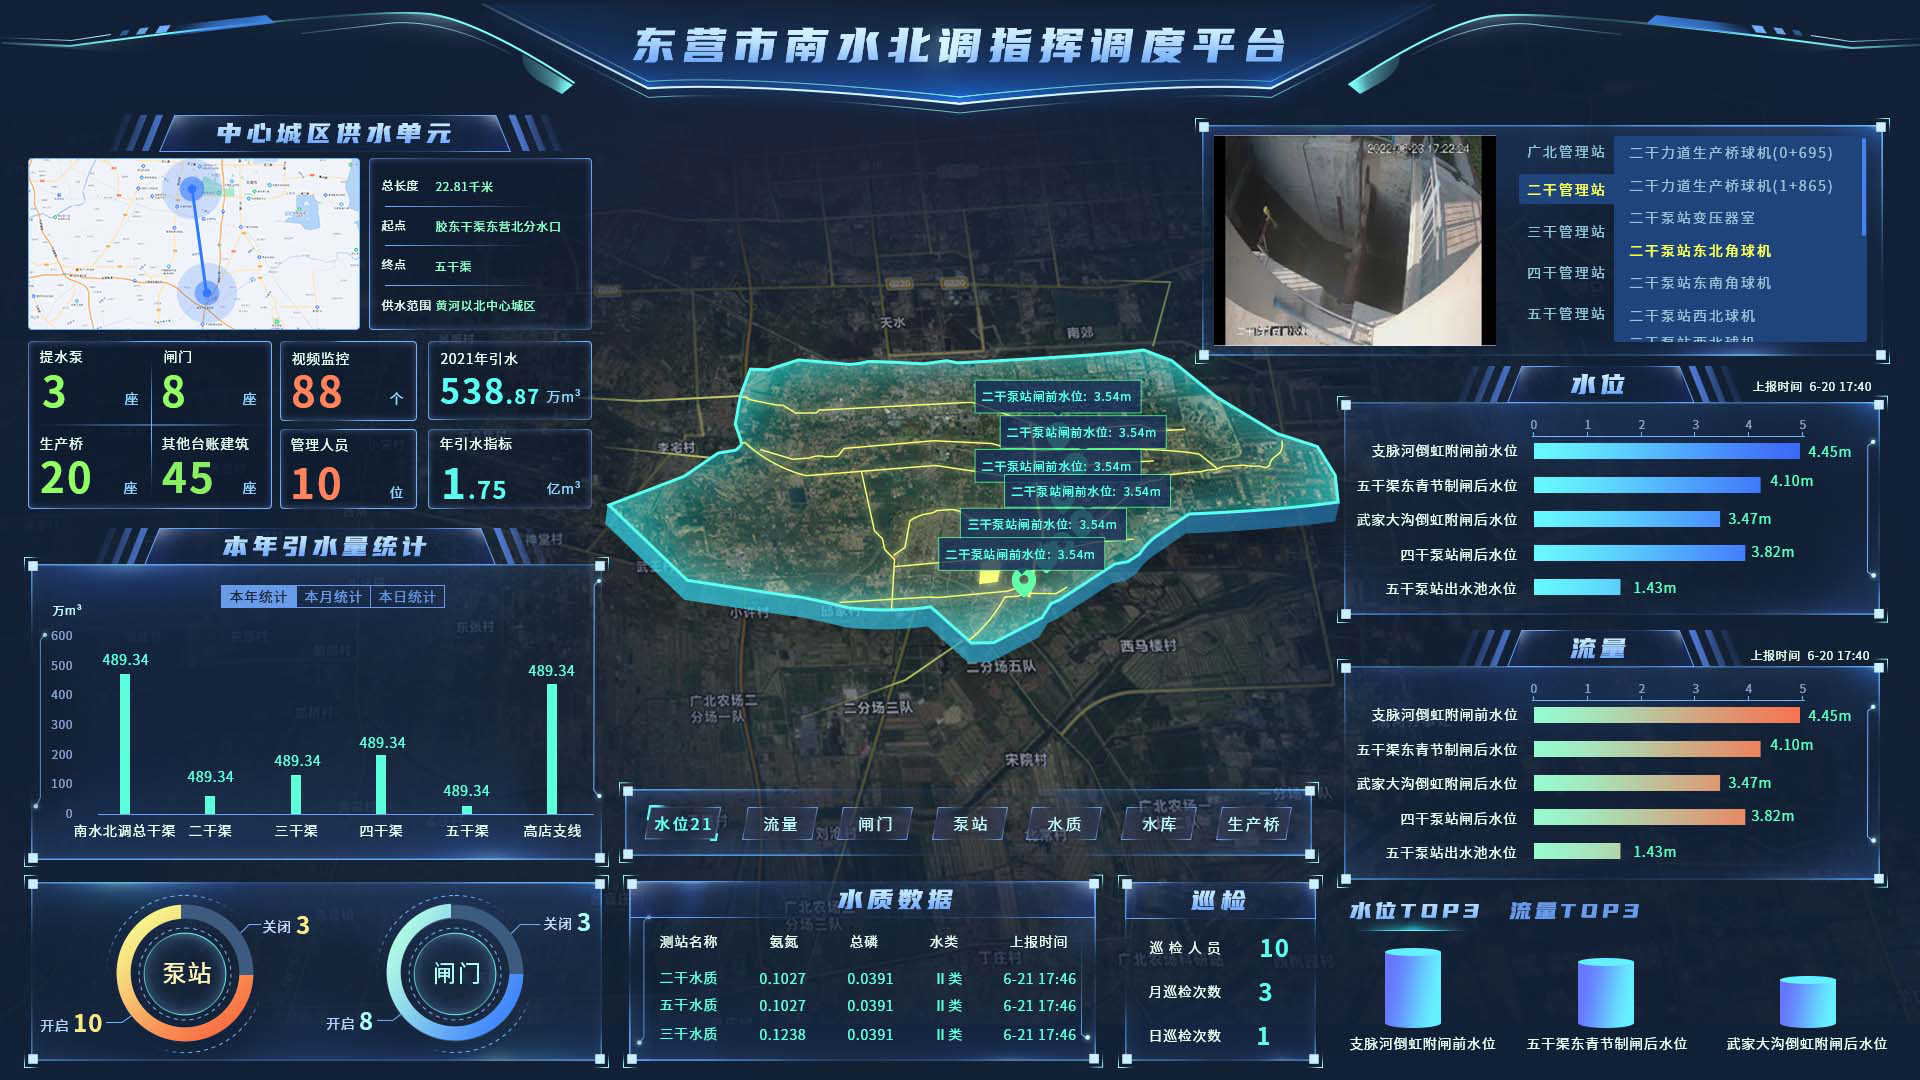This screenshot has height=1080, width=1920.
Task: Click the camera list scrollbar
Action: click(x=1864, y=187)
